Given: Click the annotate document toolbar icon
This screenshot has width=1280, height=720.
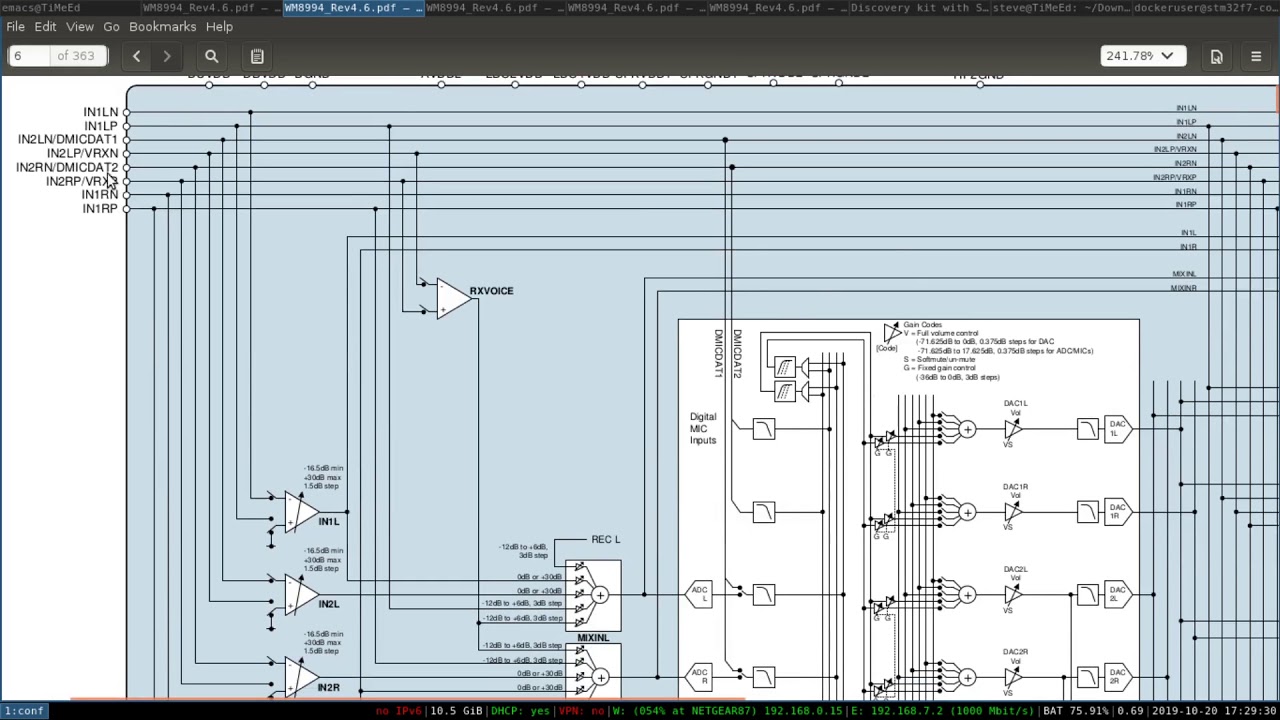Looking at the screenshot, I should [257, 56].
